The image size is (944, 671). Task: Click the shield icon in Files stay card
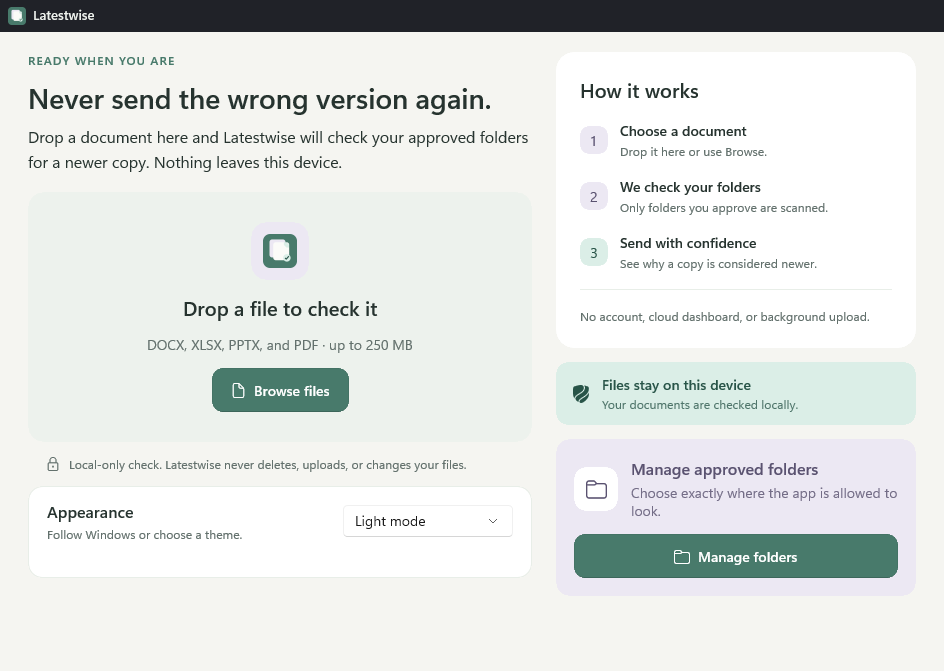click(x=581, y=394)
